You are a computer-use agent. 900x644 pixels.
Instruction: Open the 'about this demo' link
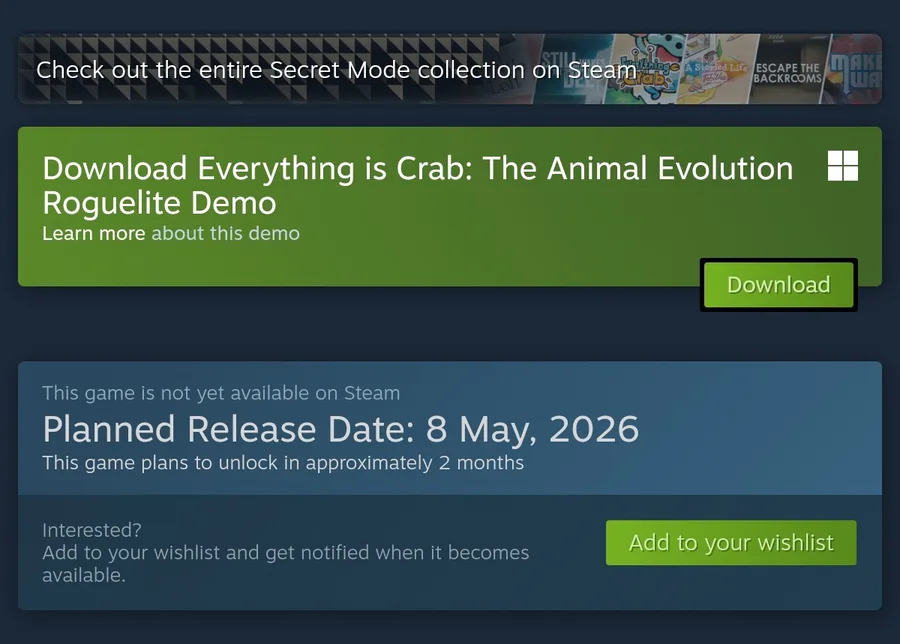[225, 233]
